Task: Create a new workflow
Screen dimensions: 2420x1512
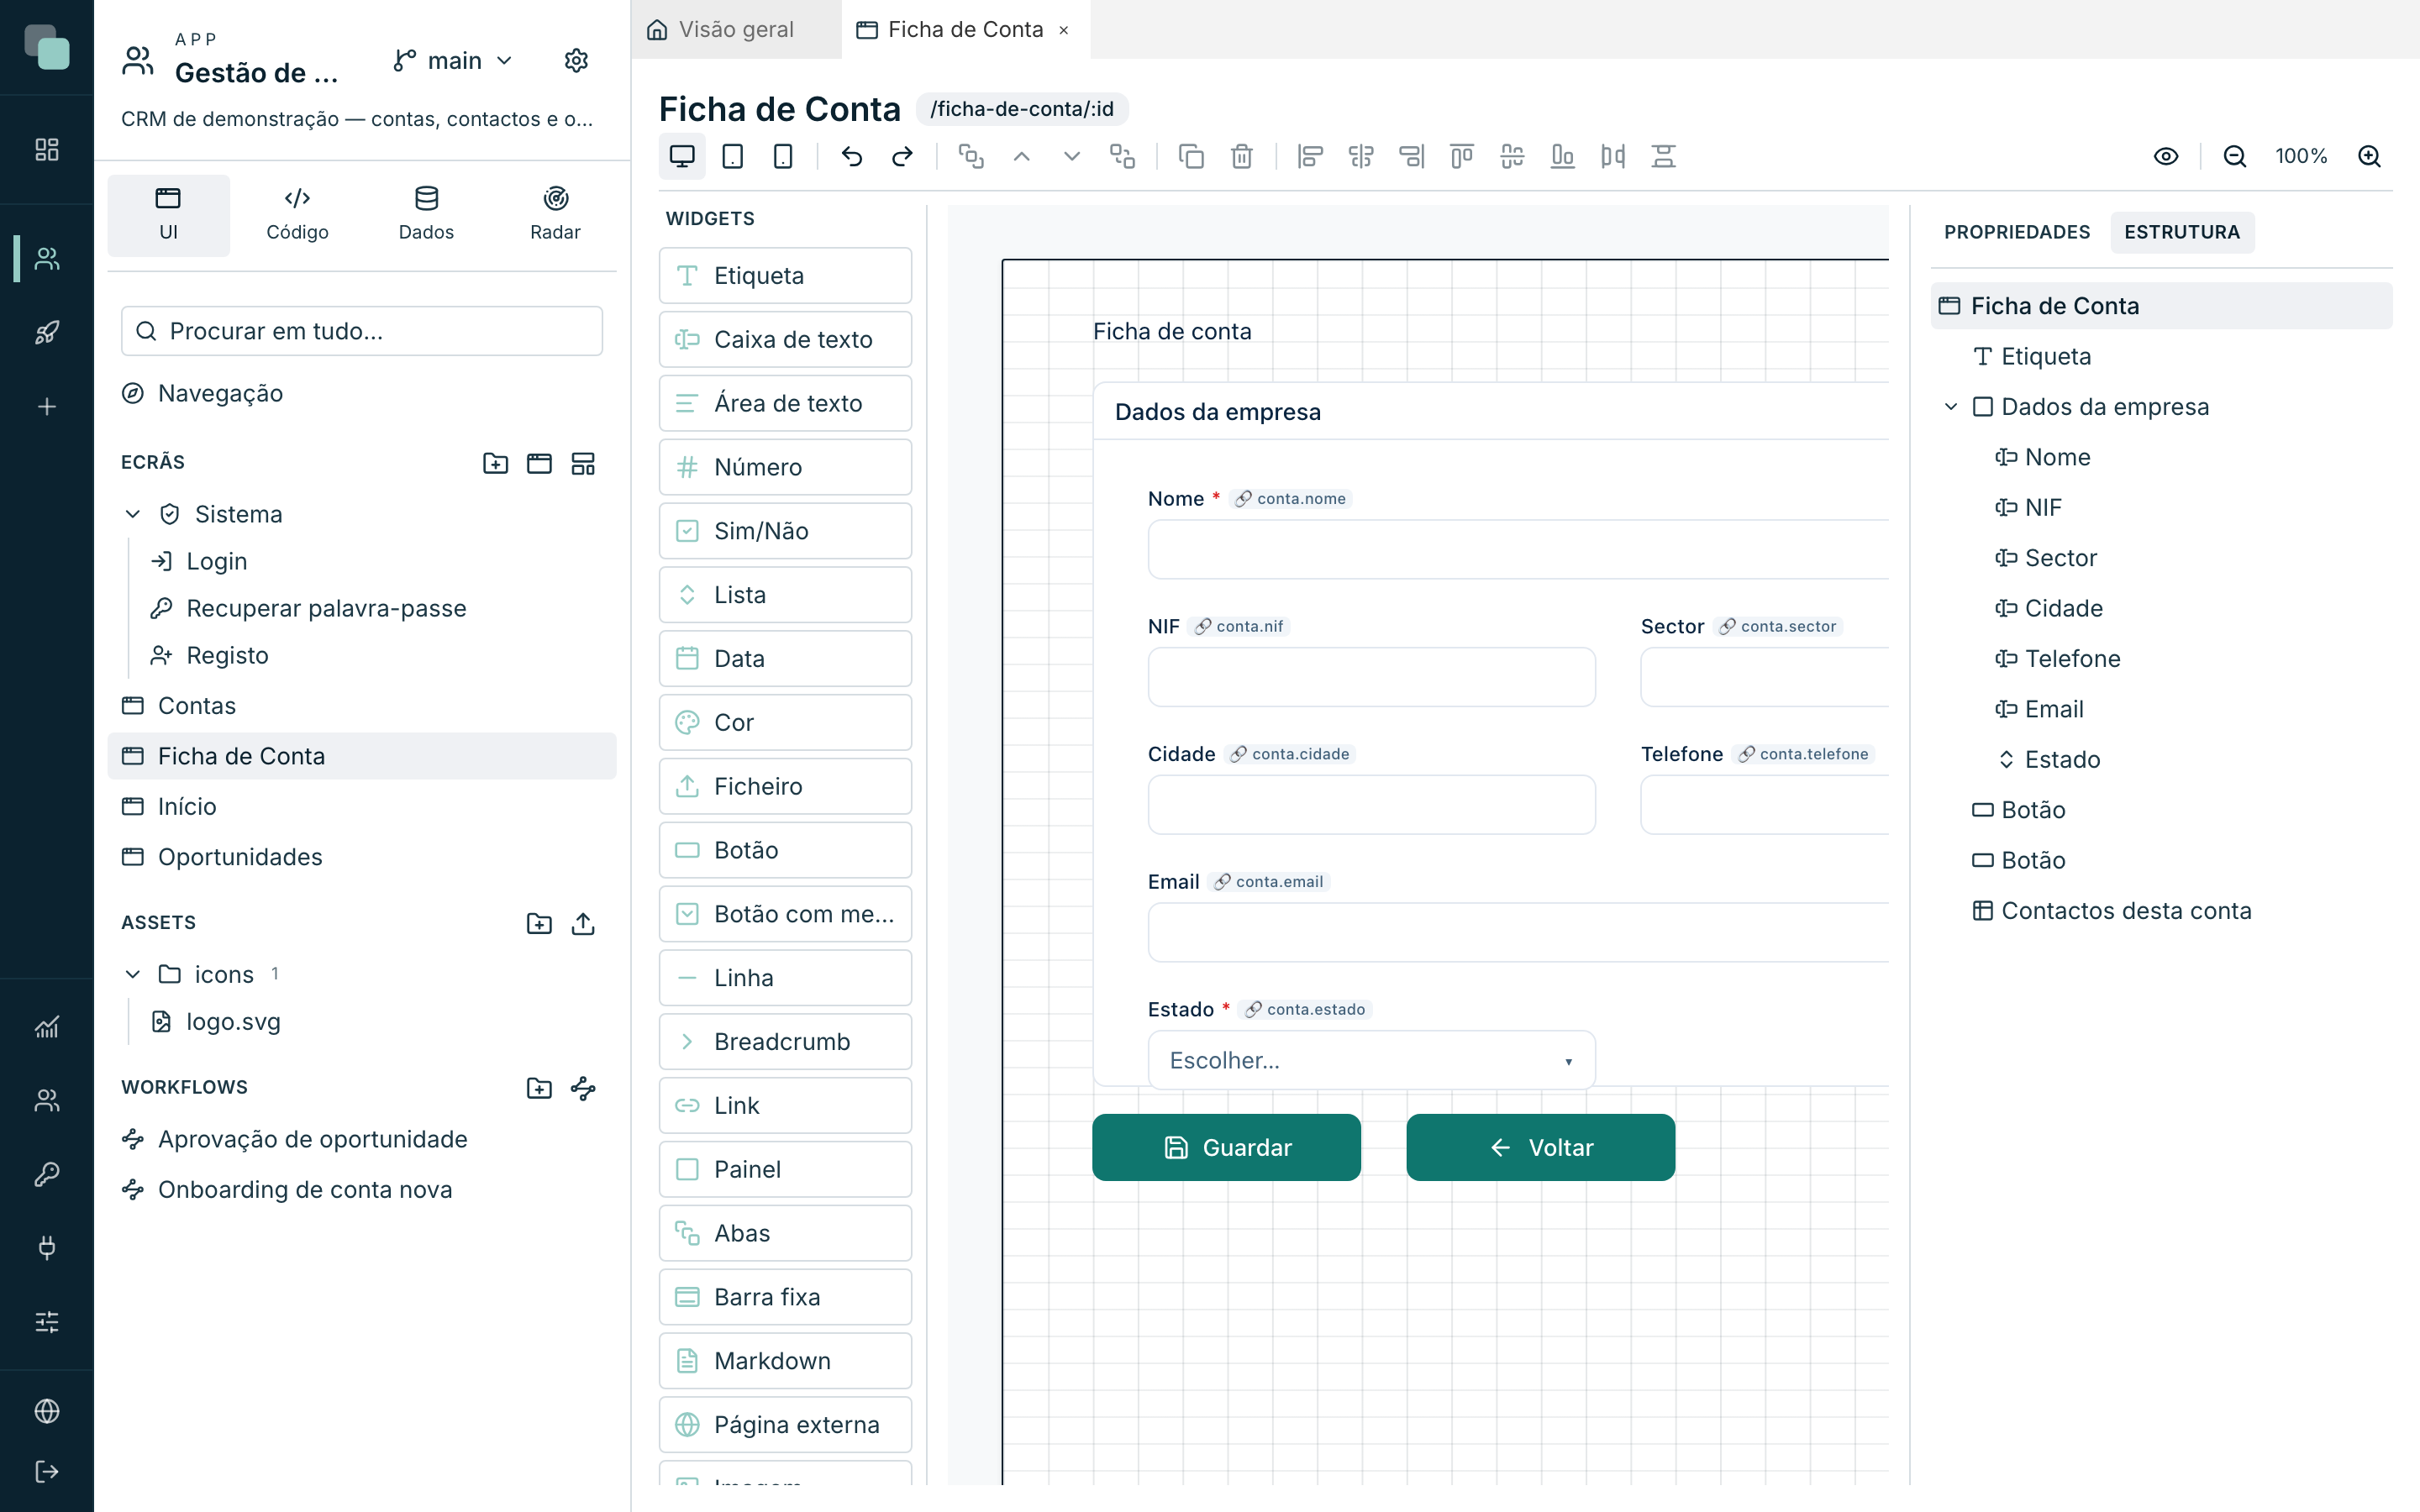Action: coord(583,1088)
